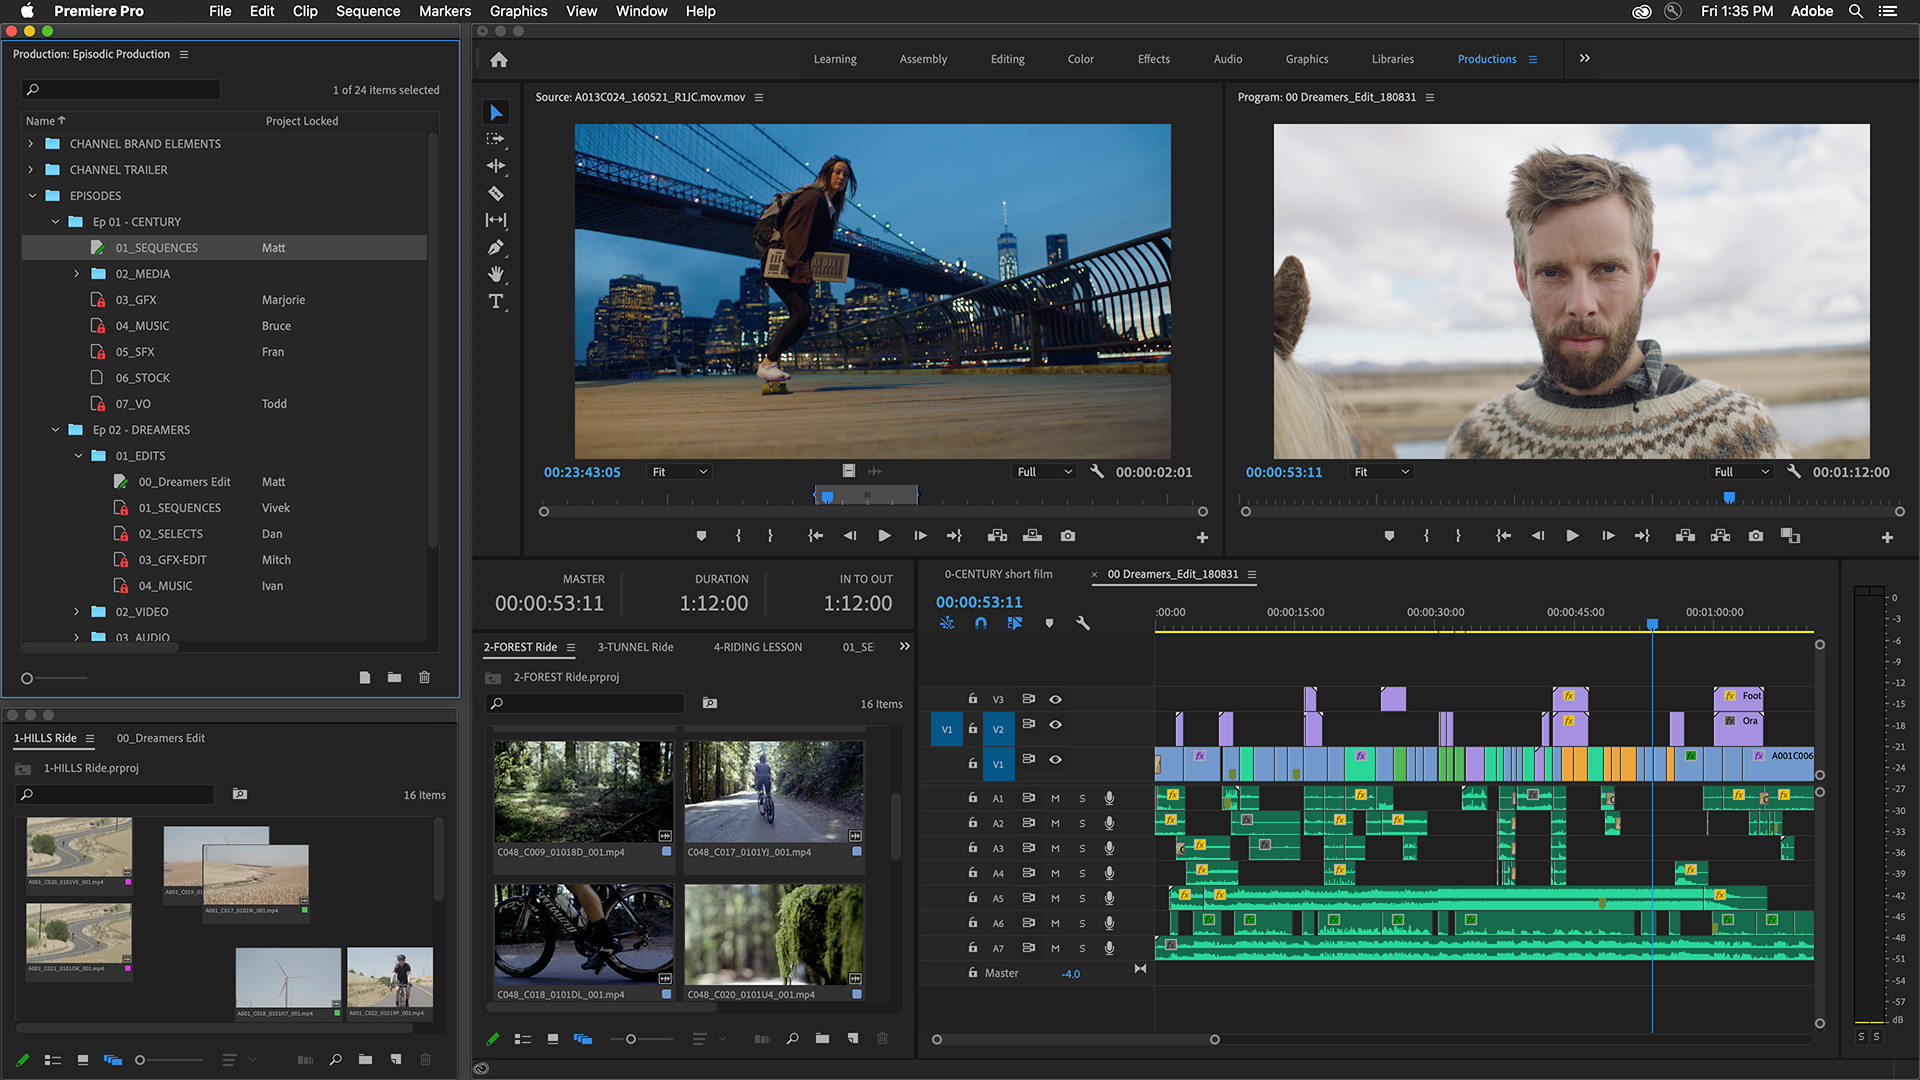Click the Graphics workspace tab
Screen dimensions: 1920x1080
pyautogui.click(x=1305, y=58)
